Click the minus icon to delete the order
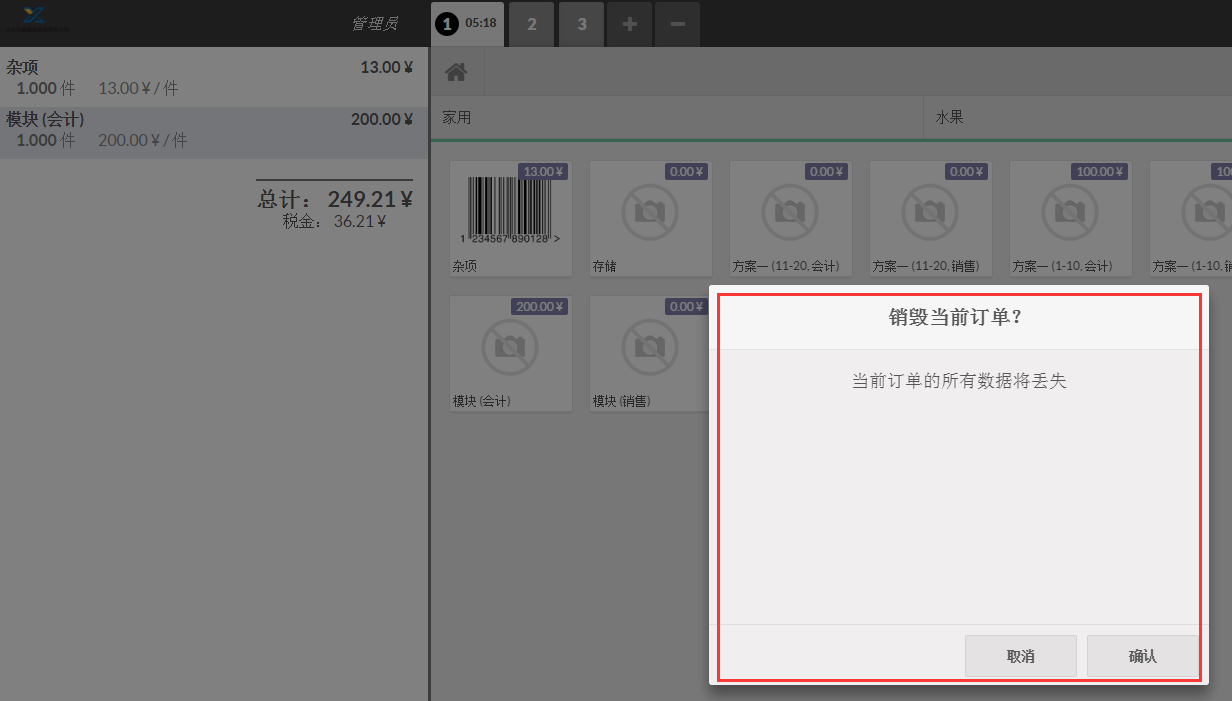 [677, 24]
